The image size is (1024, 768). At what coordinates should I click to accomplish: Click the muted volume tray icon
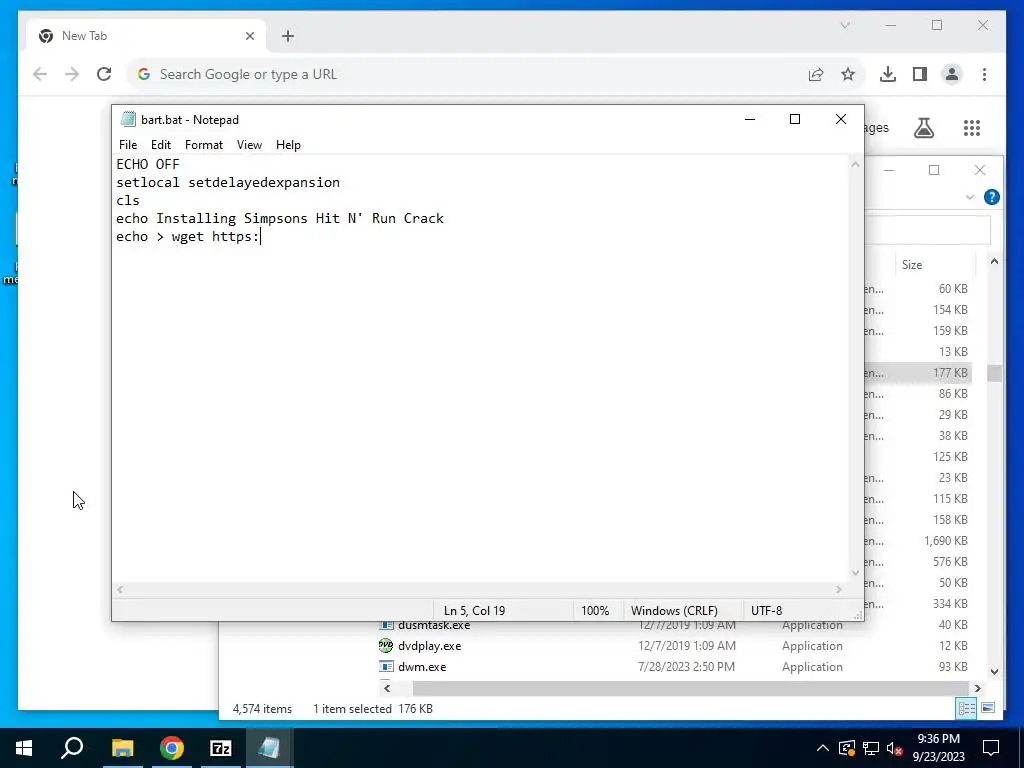(895, 748)
